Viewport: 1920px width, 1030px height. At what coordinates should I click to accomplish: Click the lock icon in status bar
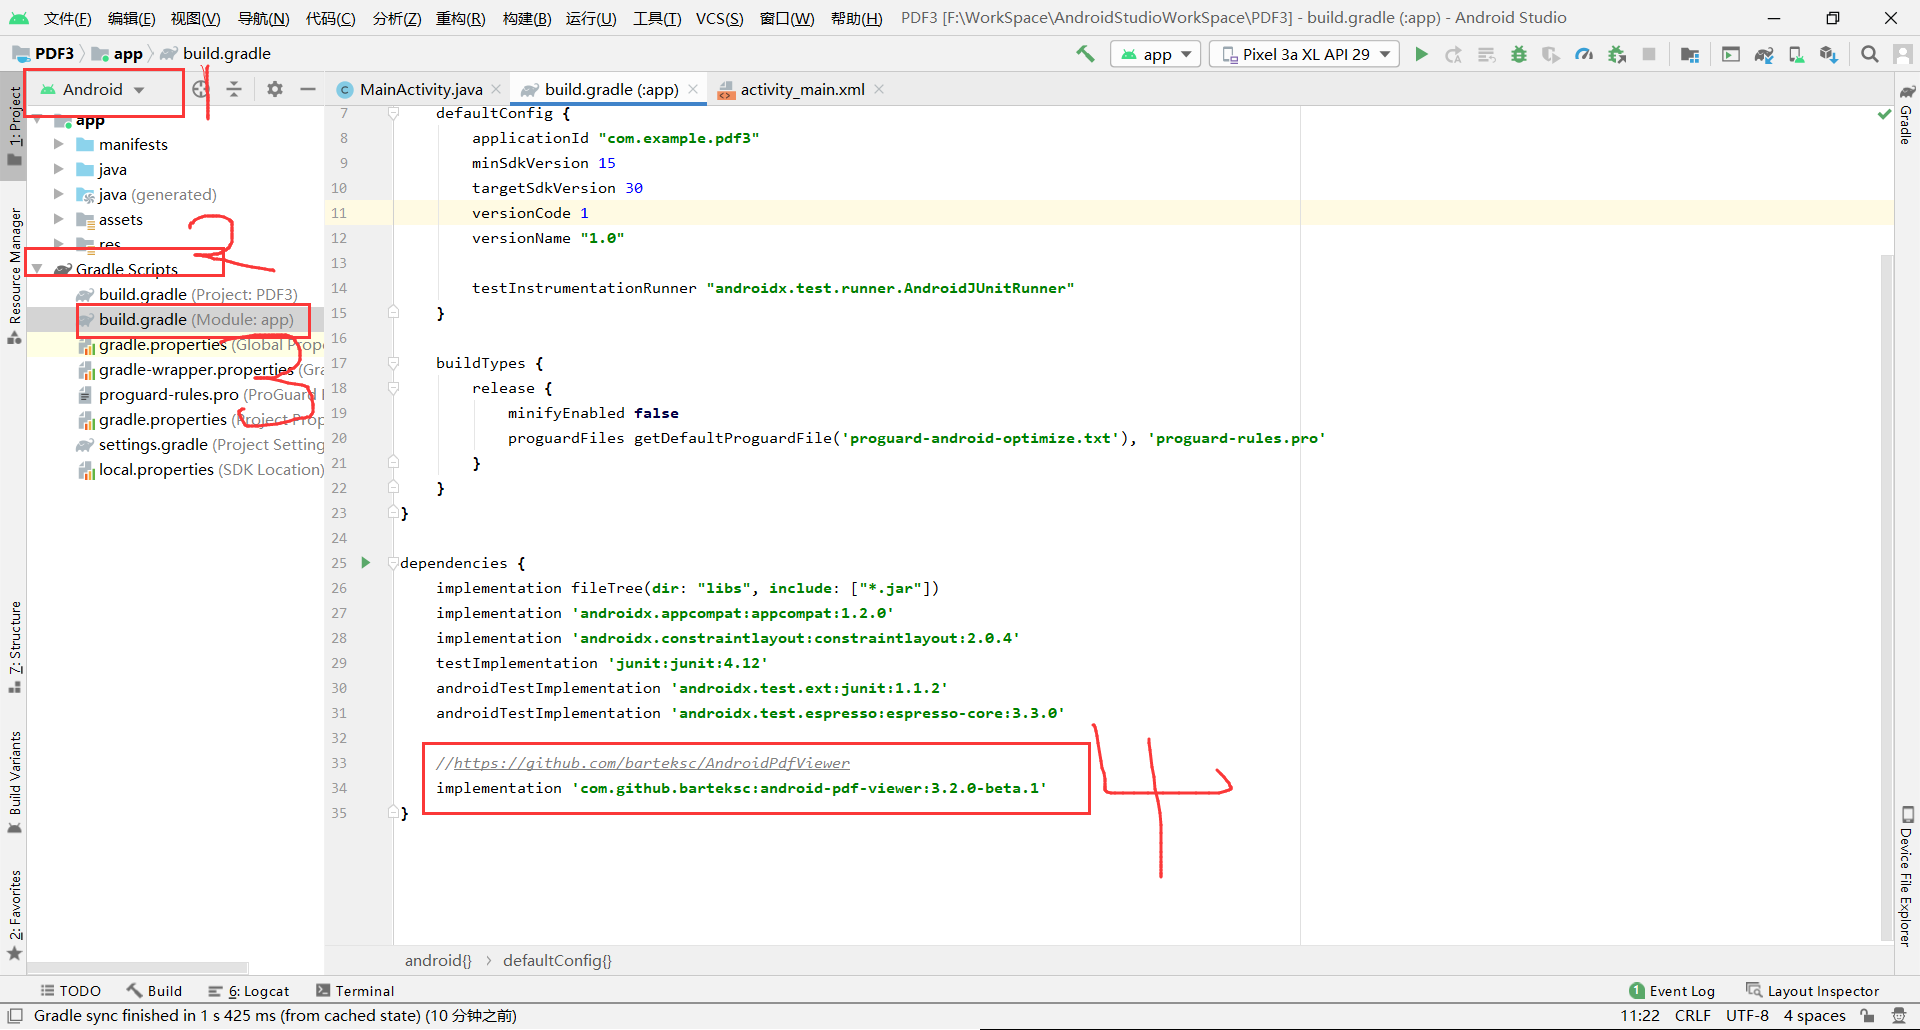tap(1867, 1016)
